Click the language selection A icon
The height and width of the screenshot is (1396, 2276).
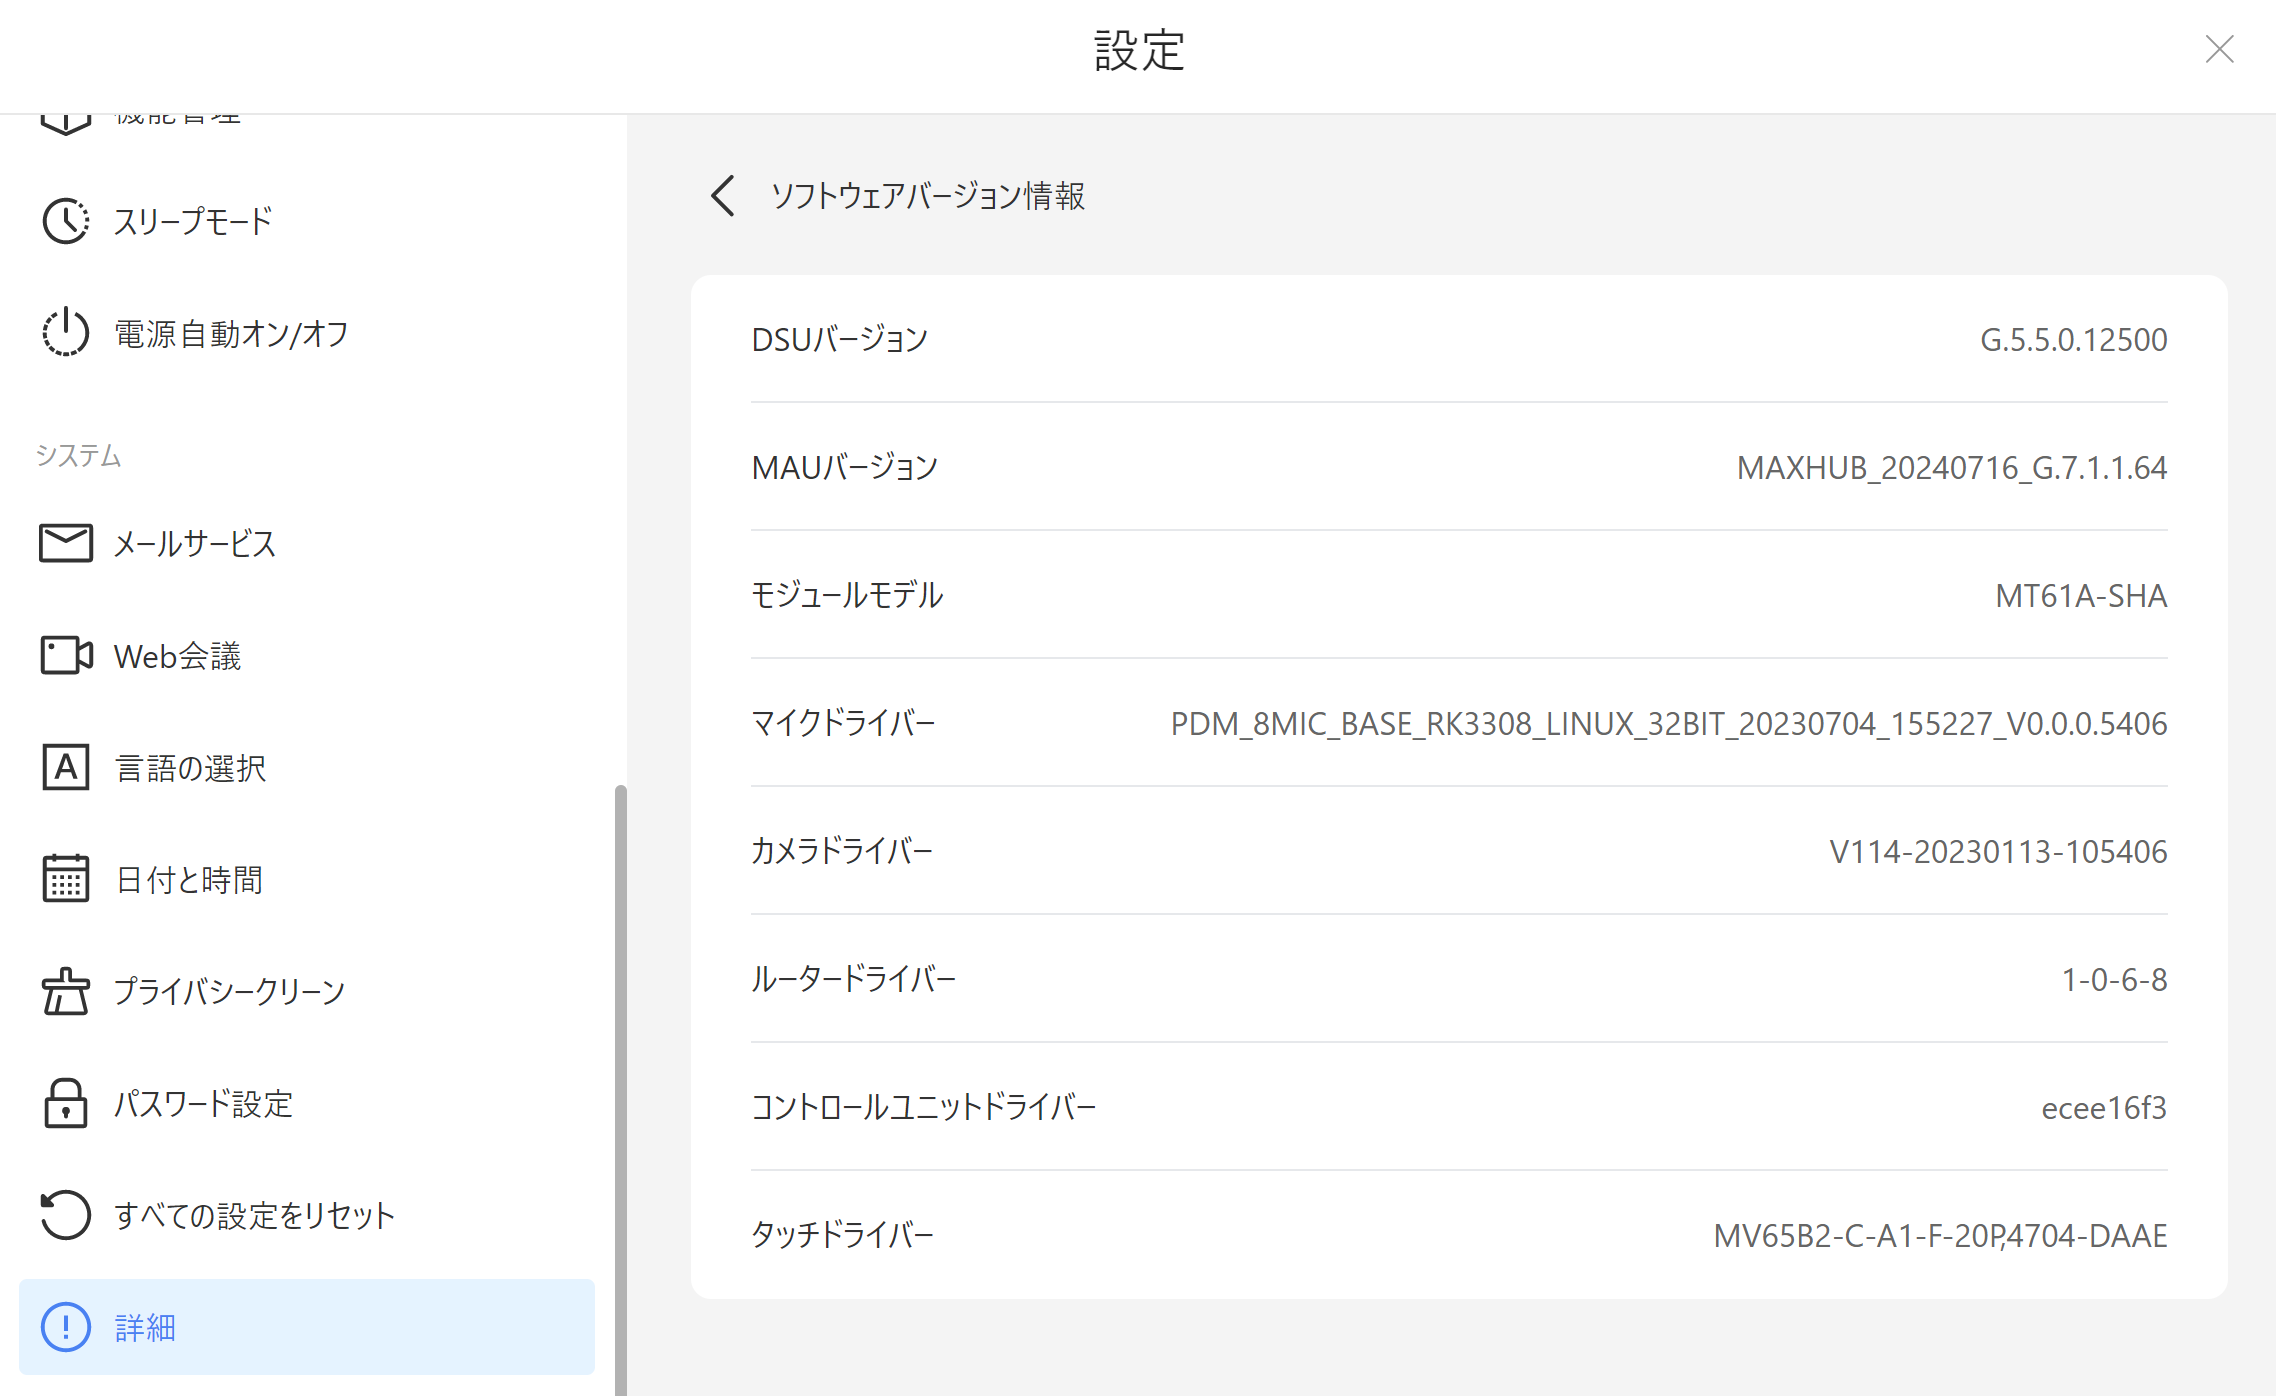coord(66,768)
